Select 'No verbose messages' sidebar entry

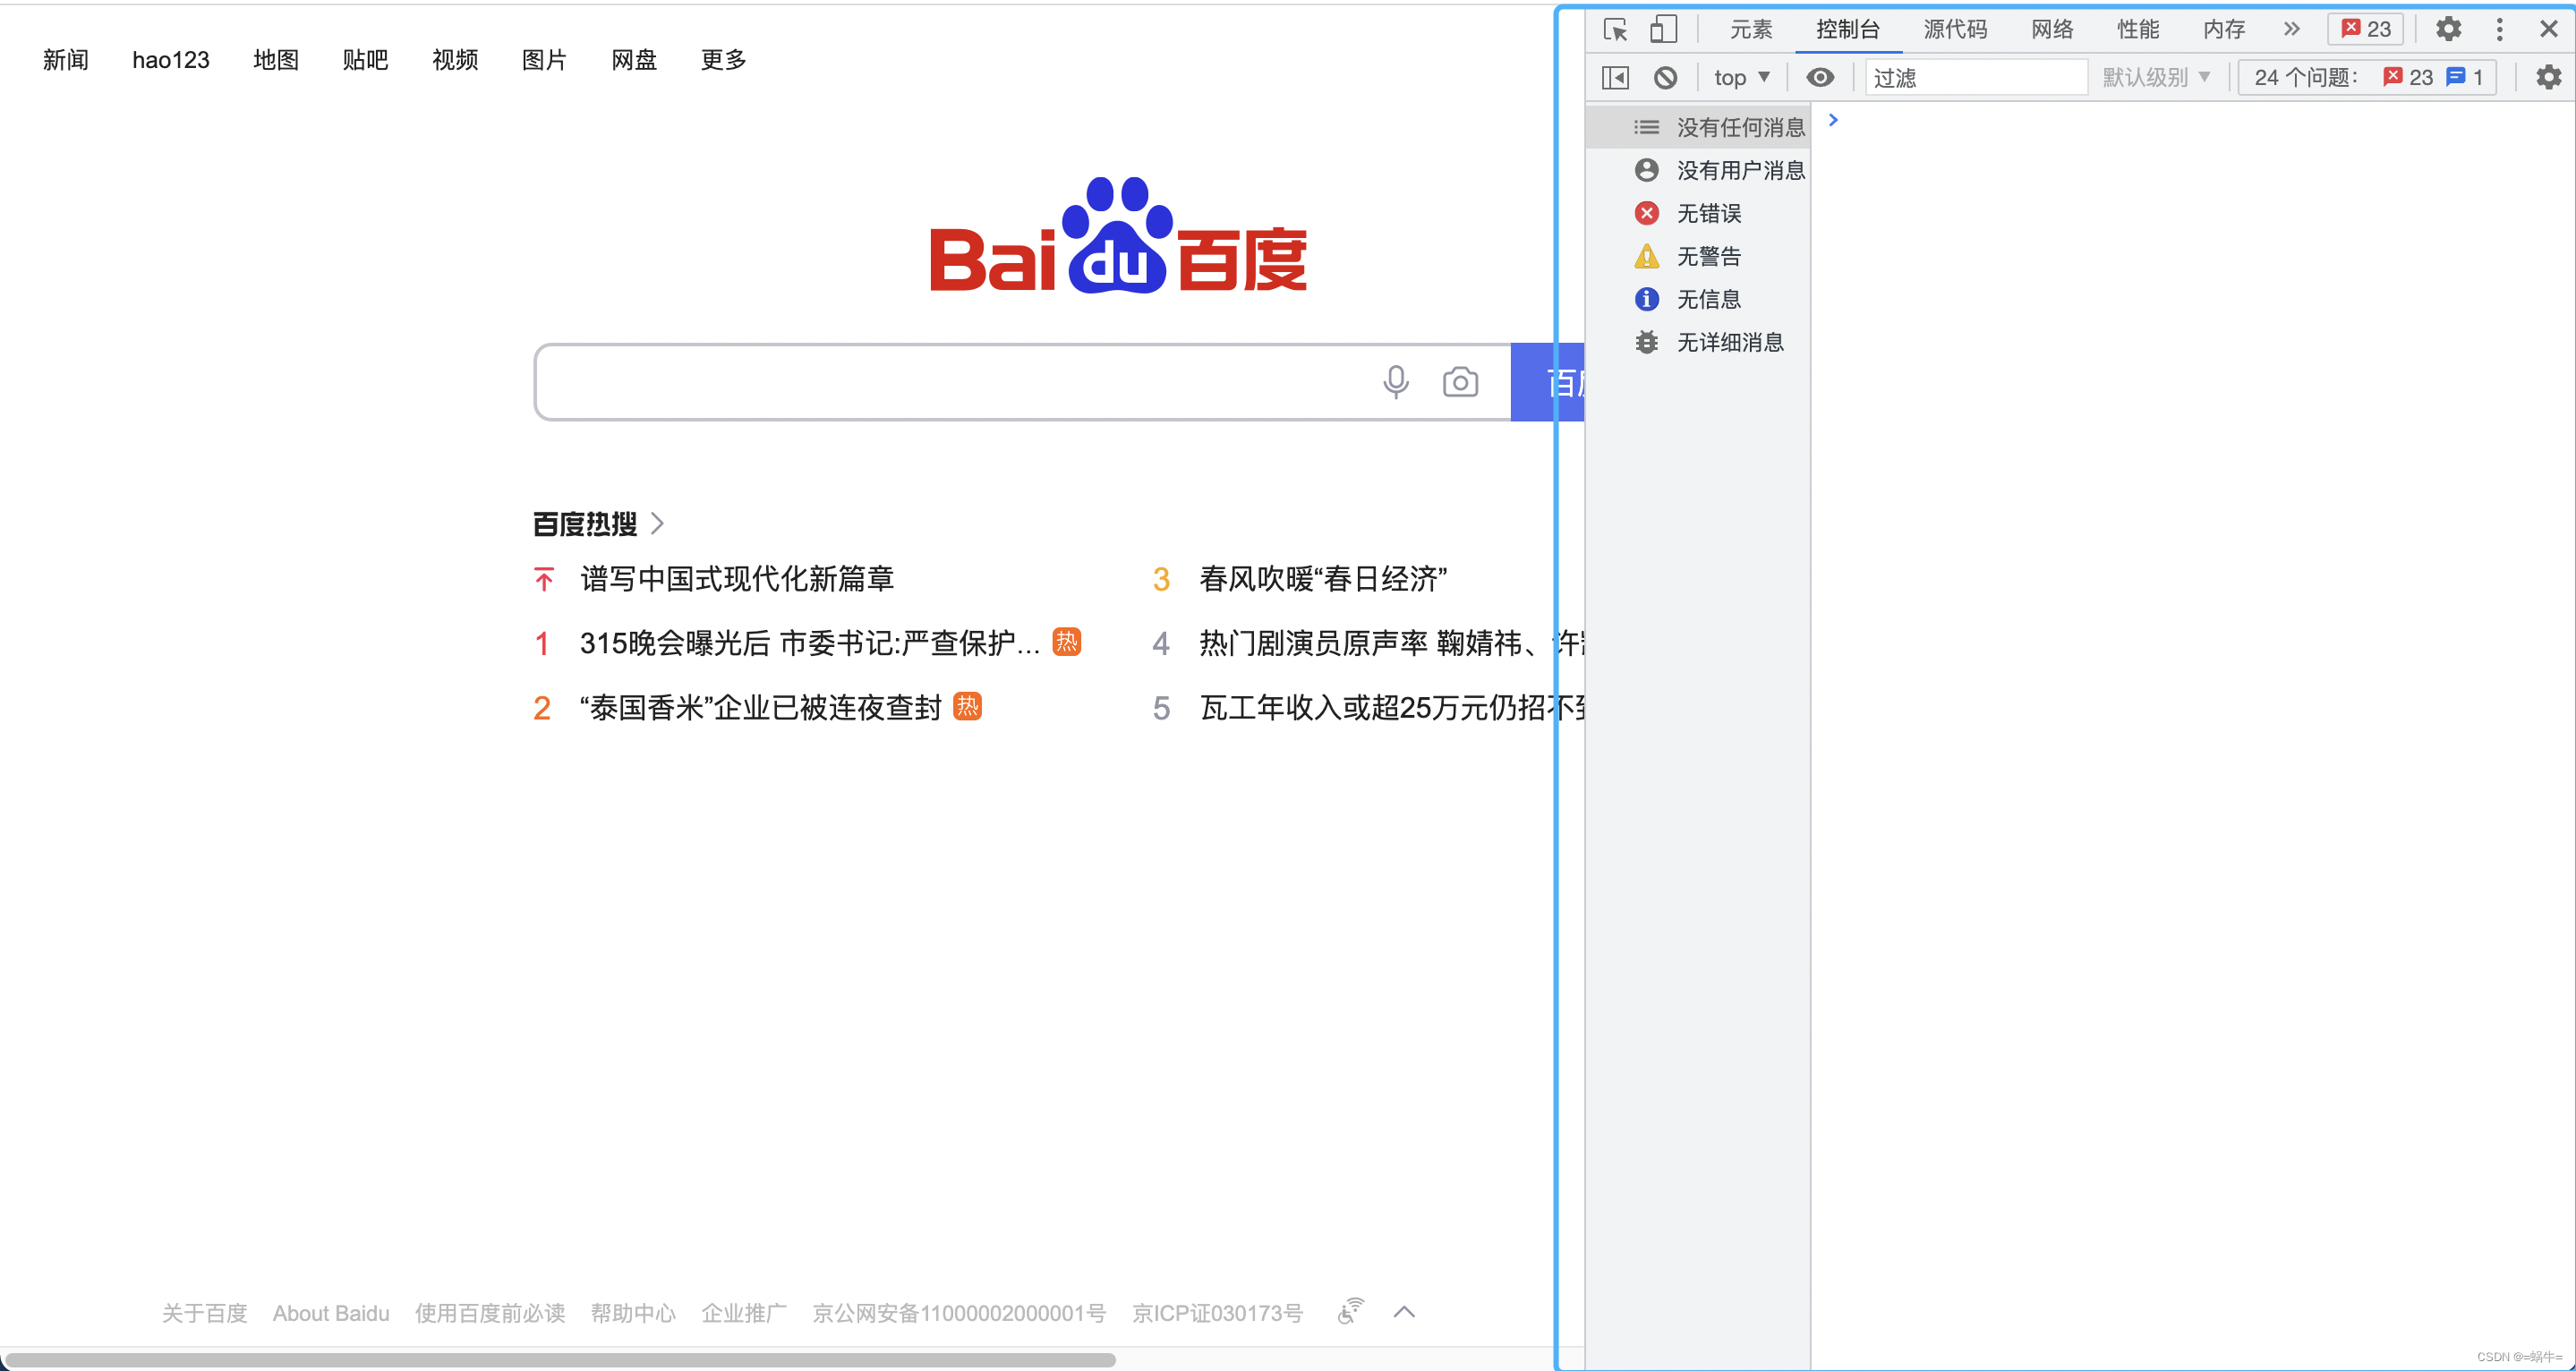(x=1698, y=342)
